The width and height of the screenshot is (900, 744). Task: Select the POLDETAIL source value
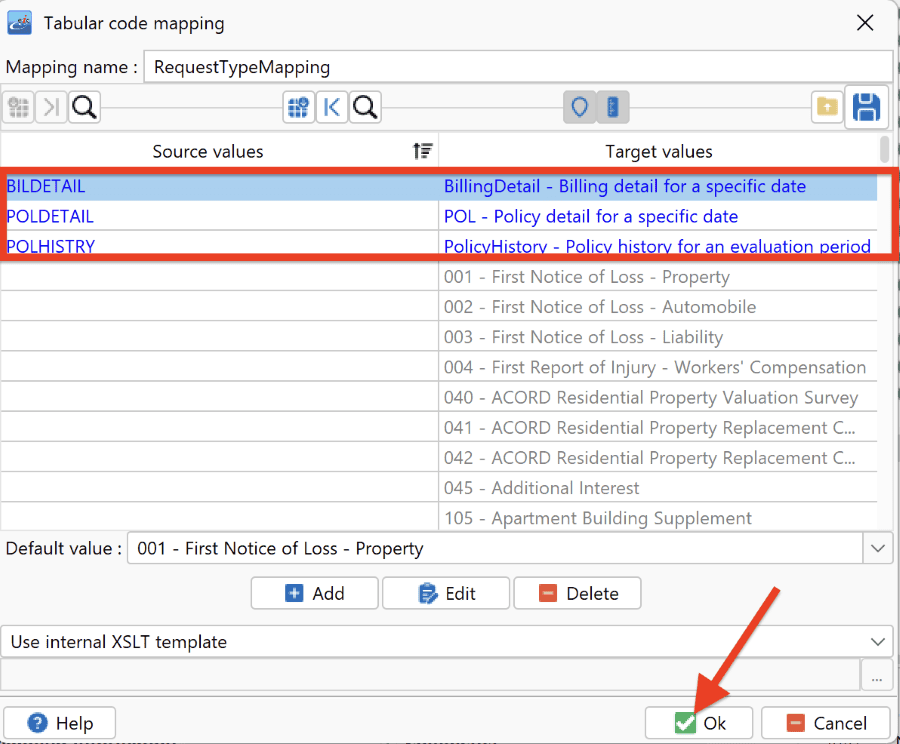[x=50, y=216]
